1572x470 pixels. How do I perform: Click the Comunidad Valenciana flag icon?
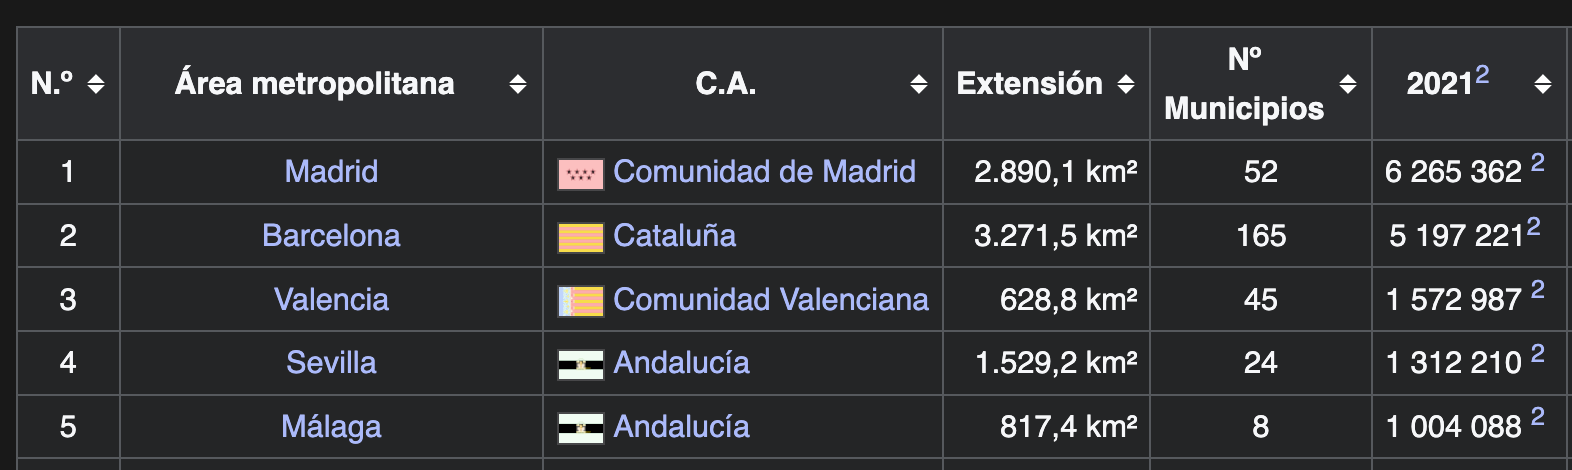point(580,301)
